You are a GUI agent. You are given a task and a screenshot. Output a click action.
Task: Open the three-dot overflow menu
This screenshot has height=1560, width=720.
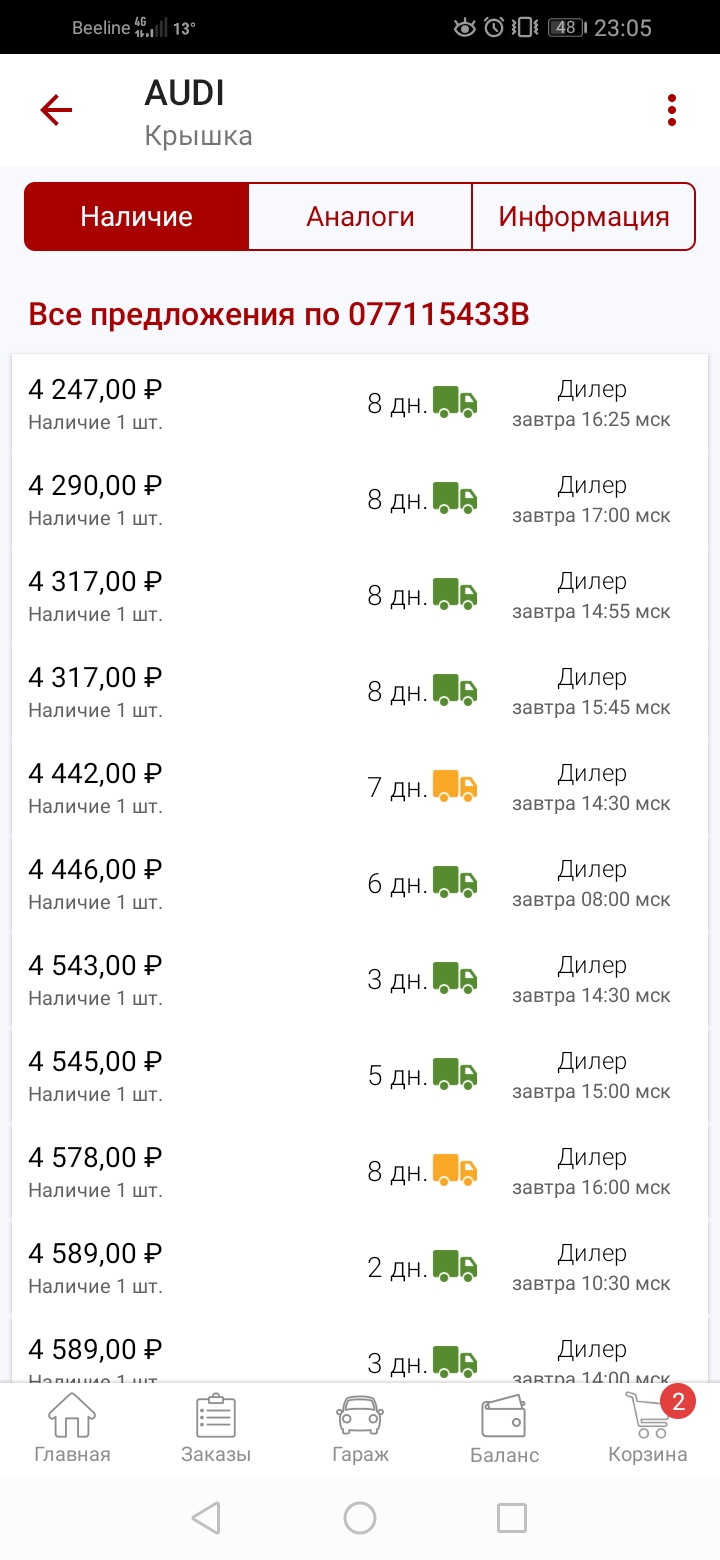click(672, 110)
